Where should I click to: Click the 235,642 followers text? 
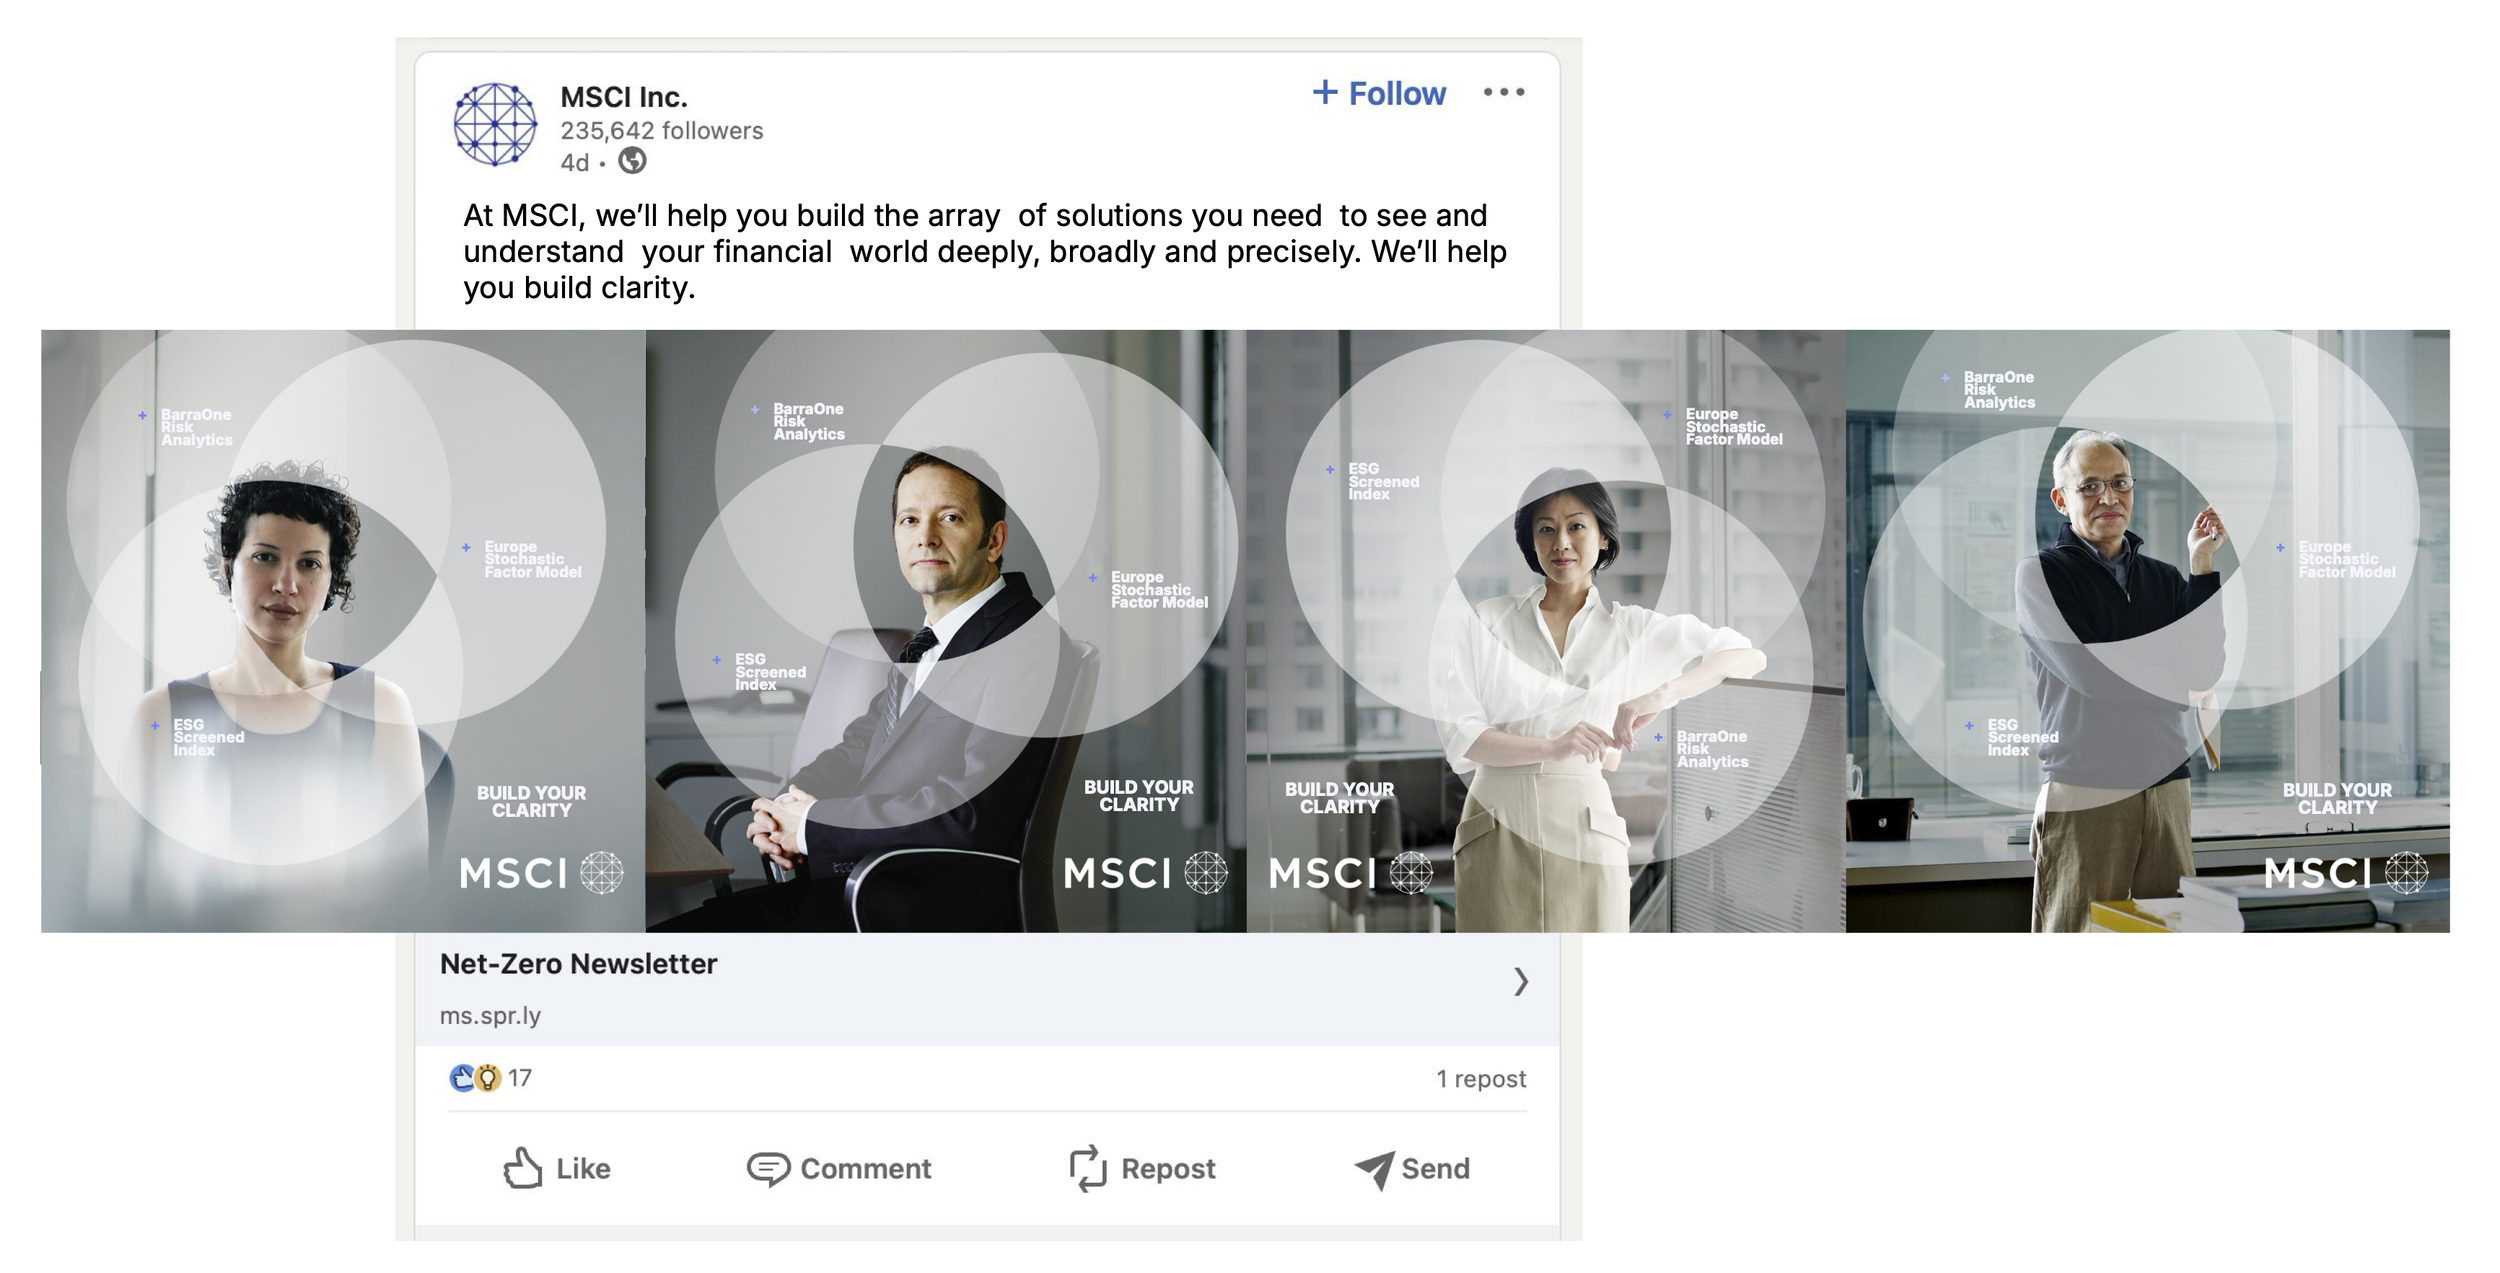pyautogui.click(x=661, y=131)
